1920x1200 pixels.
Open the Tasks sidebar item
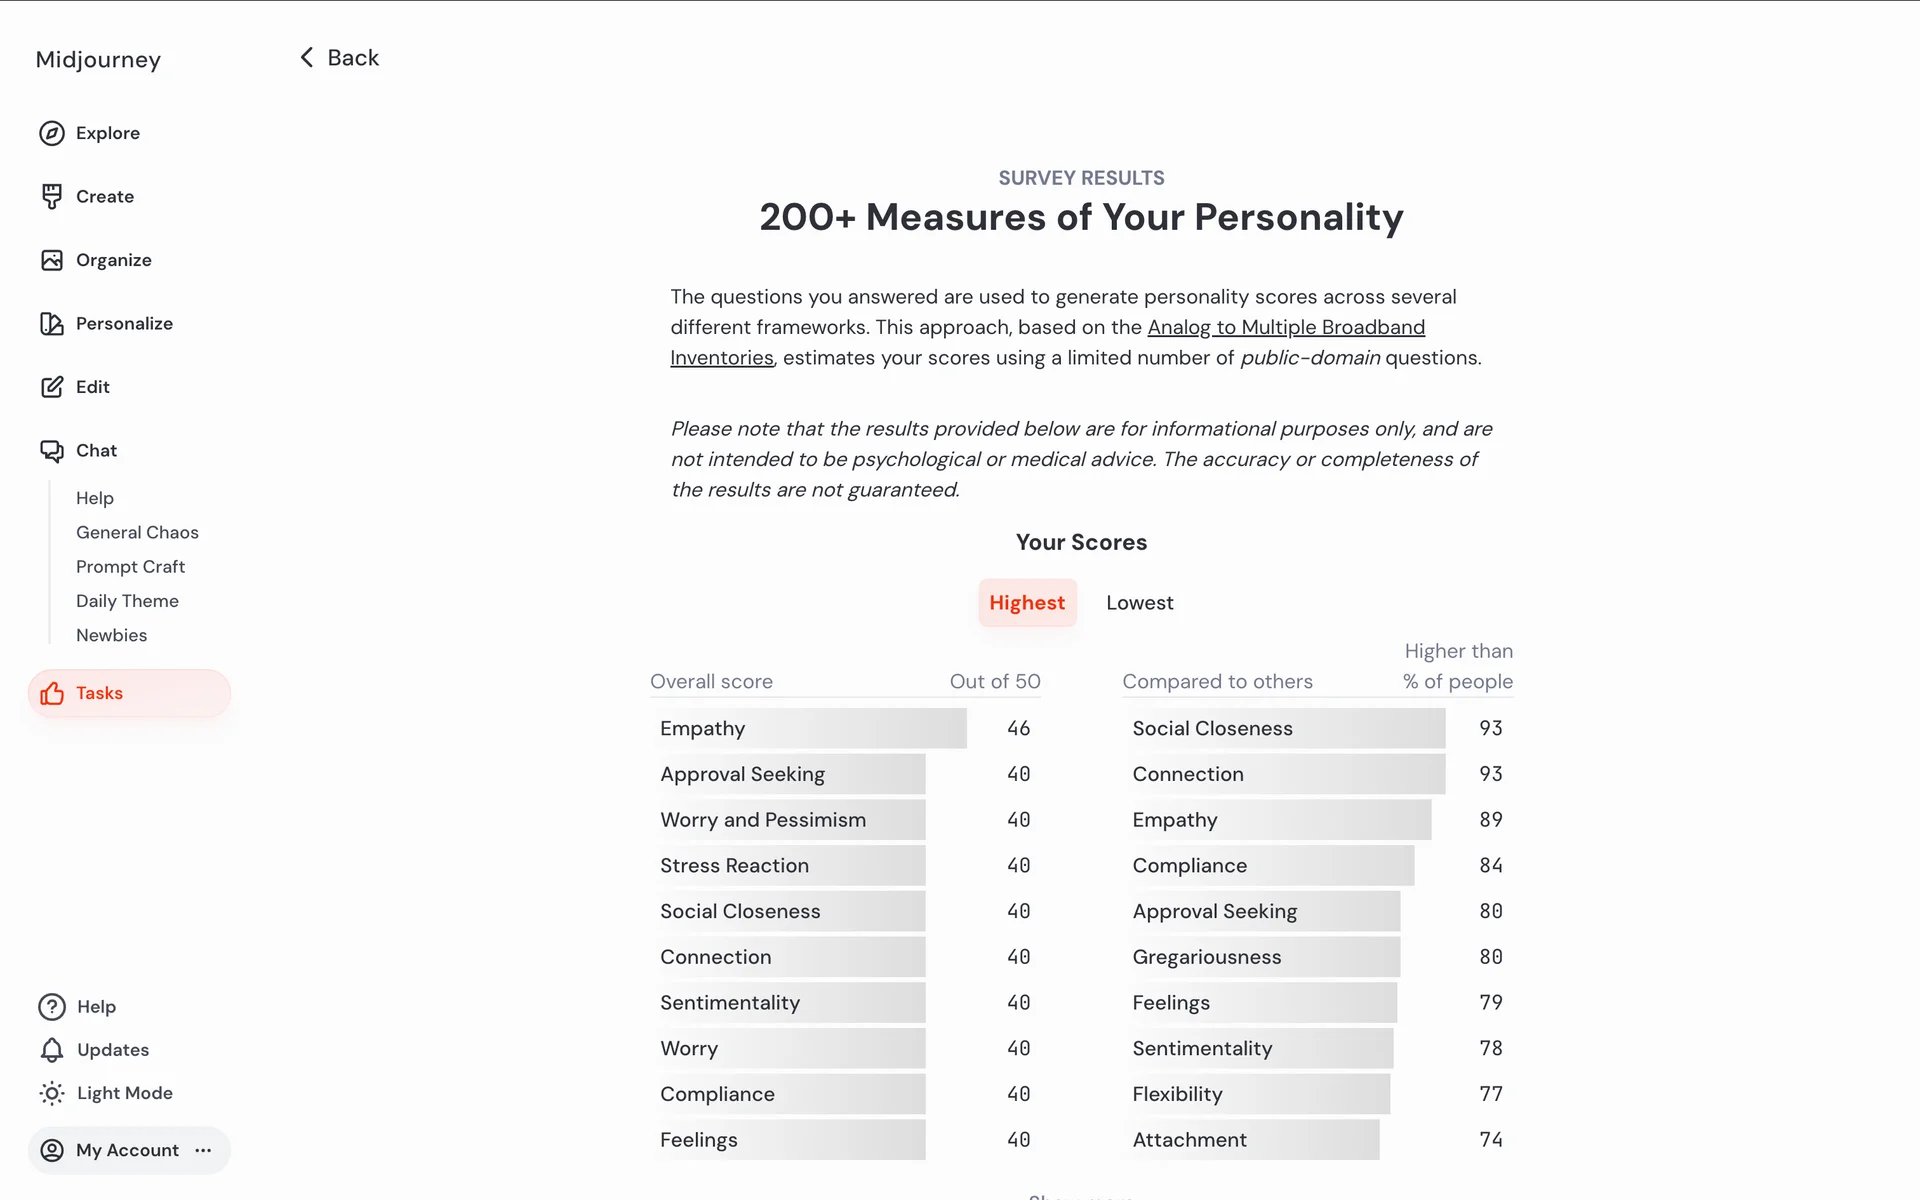pos(129,693)
